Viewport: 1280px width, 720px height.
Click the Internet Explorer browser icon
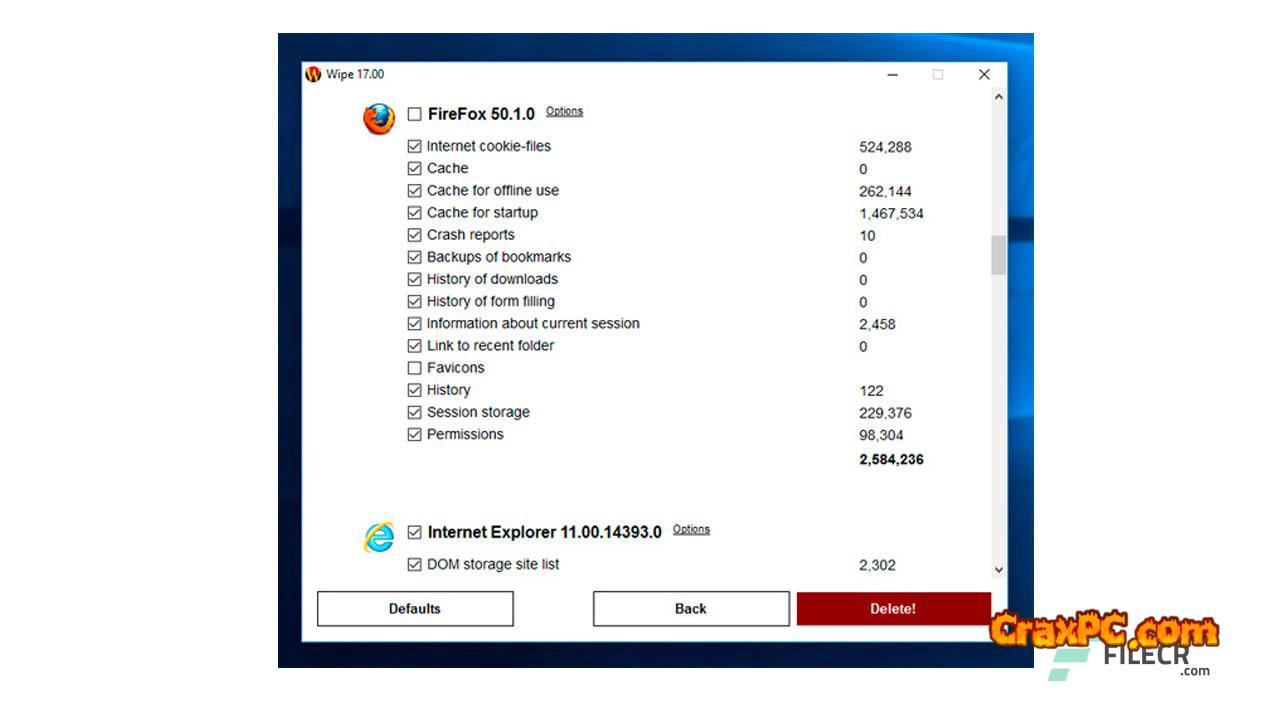[379, 537]
